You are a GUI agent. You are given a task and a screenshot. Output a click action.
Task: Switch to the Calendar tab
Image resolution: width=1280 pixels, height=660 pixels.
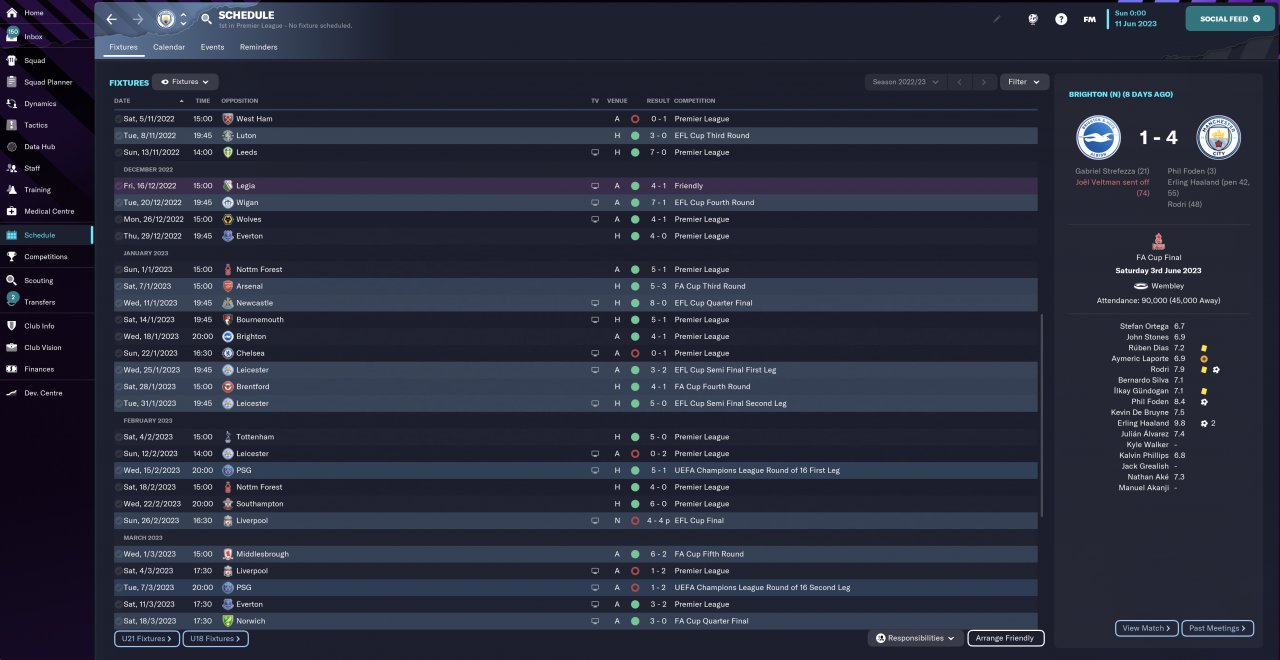tap(169, 47)
